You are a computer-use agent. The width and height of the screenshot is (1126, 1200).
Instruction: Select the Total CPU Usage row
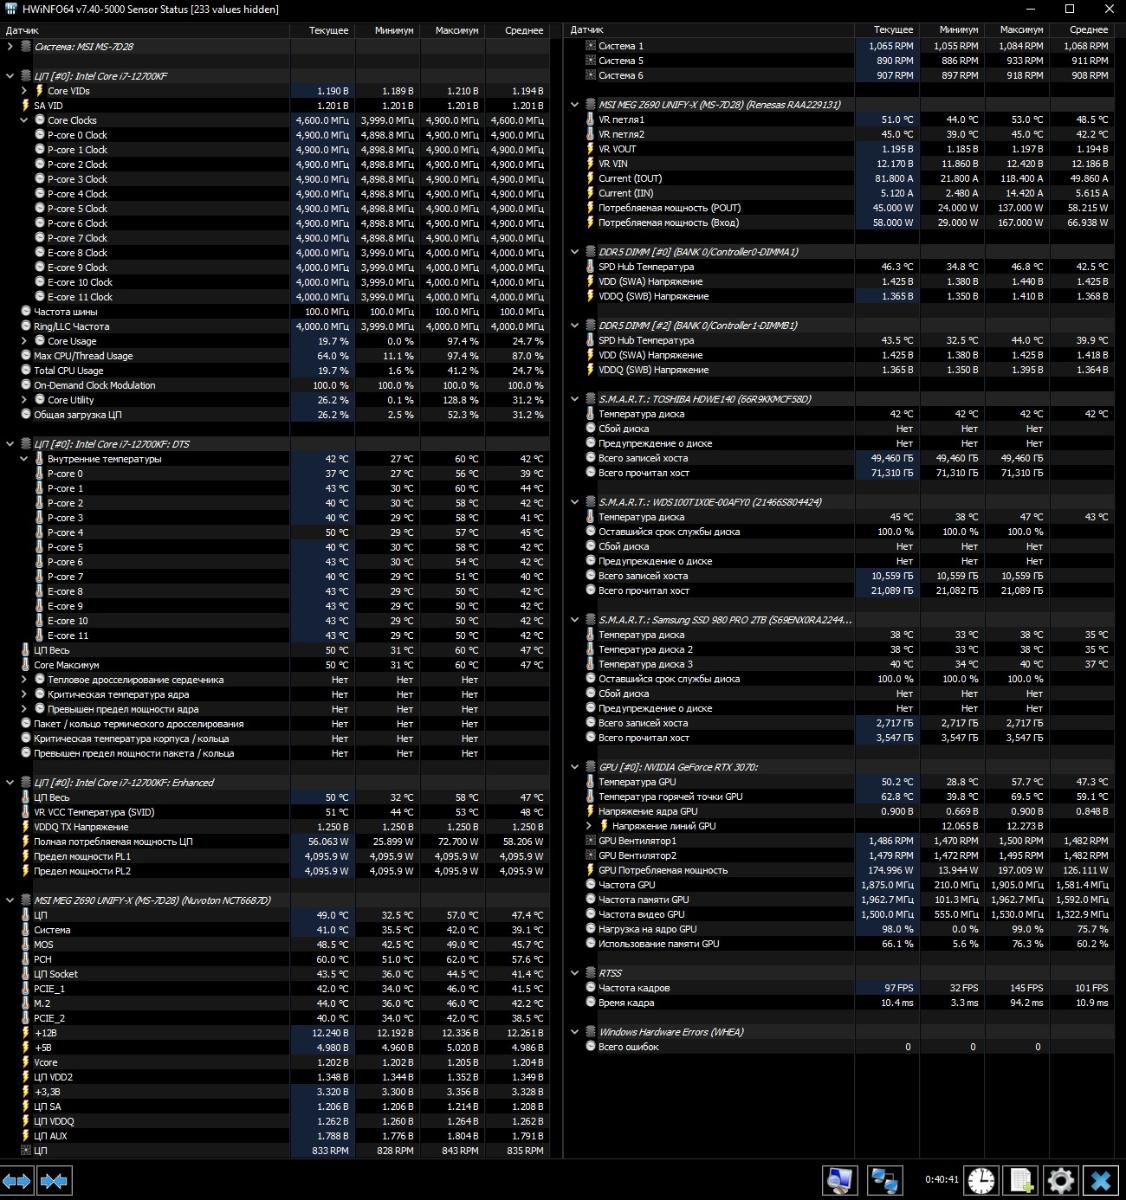(x=275, y=370)
